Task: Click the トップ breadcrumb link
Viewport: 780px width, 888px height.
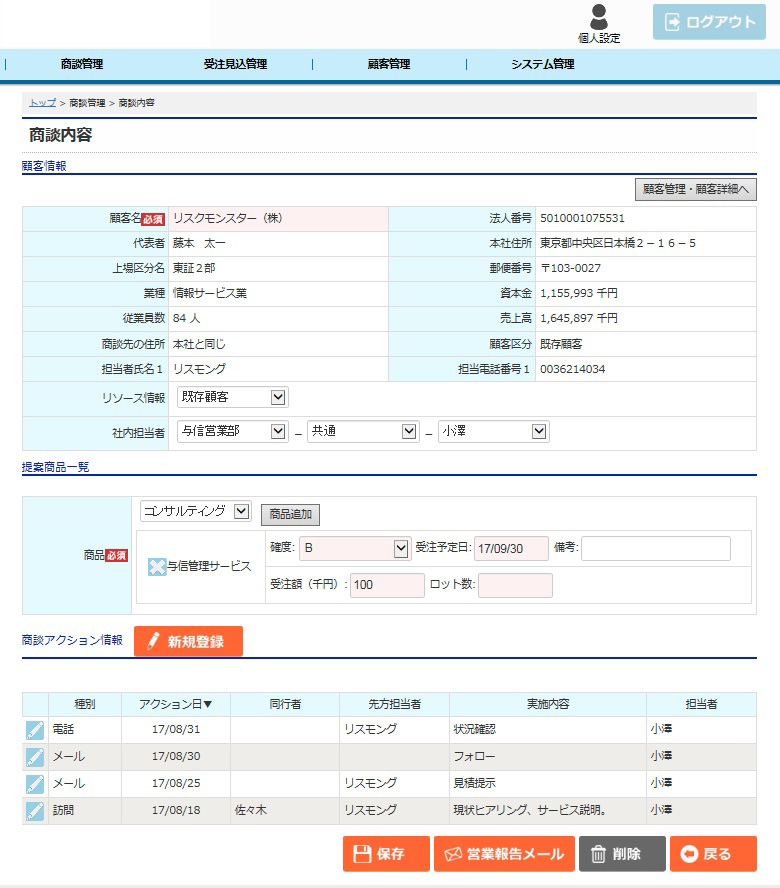Action: pos(42,103)
